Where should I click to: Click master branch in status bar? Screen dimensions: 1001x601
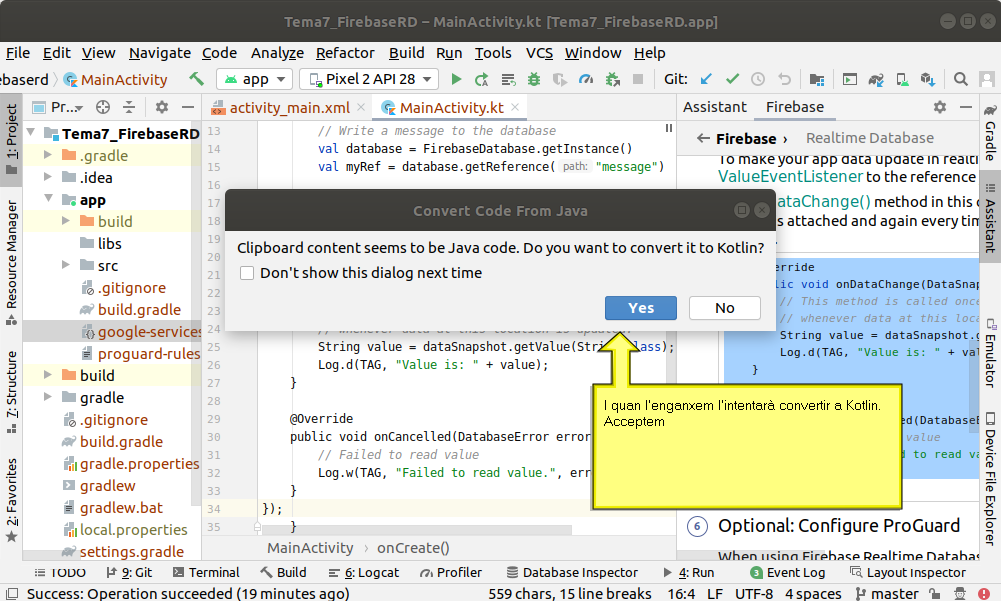click(x=887, y=593)
